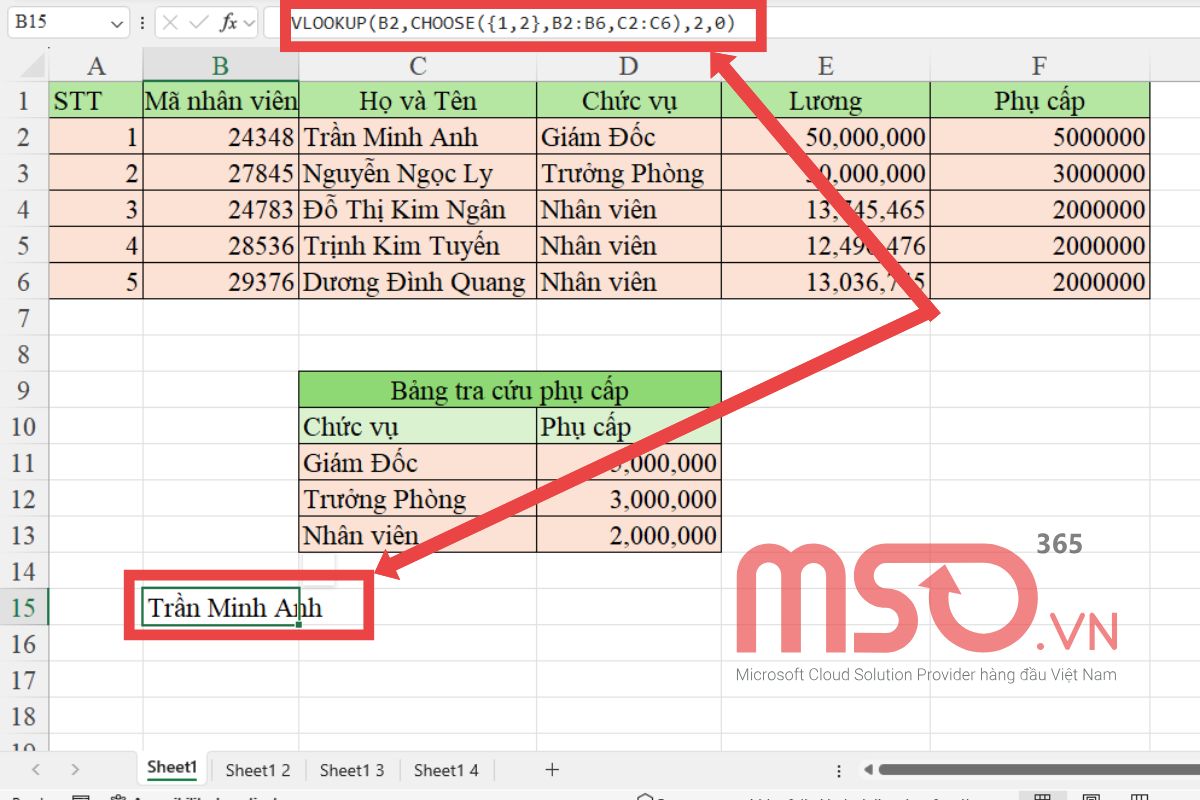1200x800 pixels.
Task: Click the three-dot sheet tab bar handle
Action: (x=838, y=770)
